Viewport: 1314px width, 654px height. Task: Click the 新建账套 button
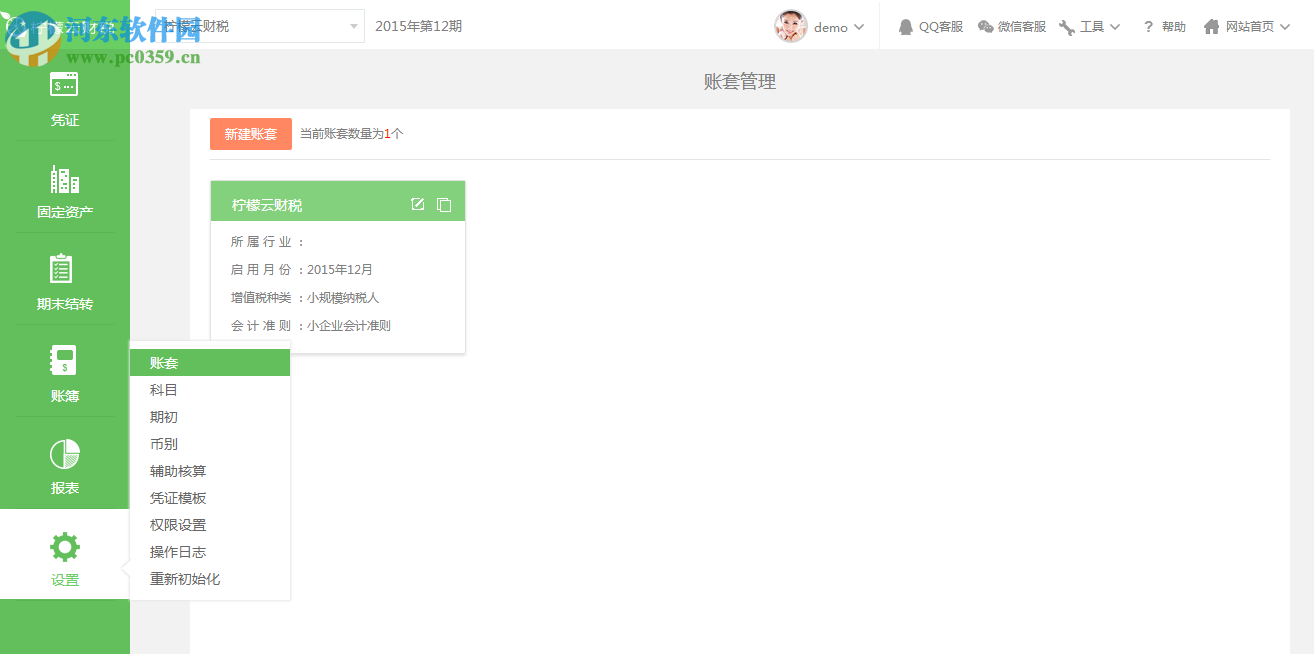pos(250,133)
